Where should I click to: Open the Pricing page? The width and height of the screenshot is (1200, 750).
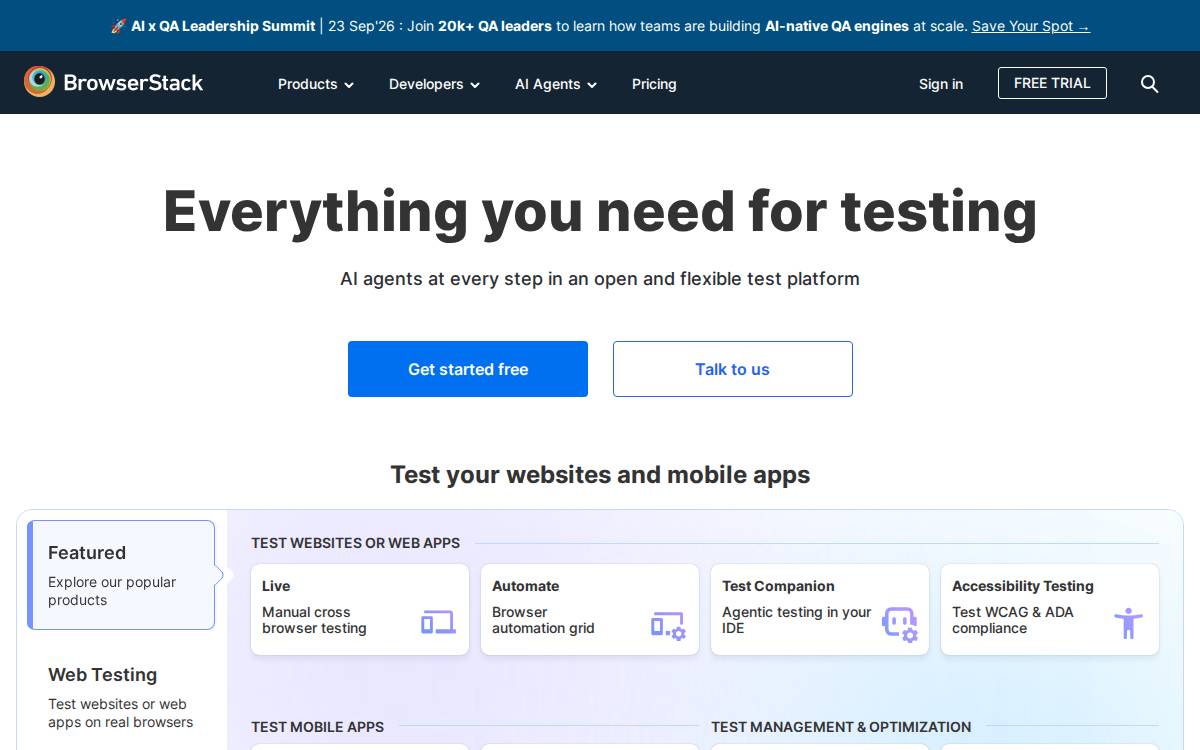pyautogui.click(x=654, y=84)
